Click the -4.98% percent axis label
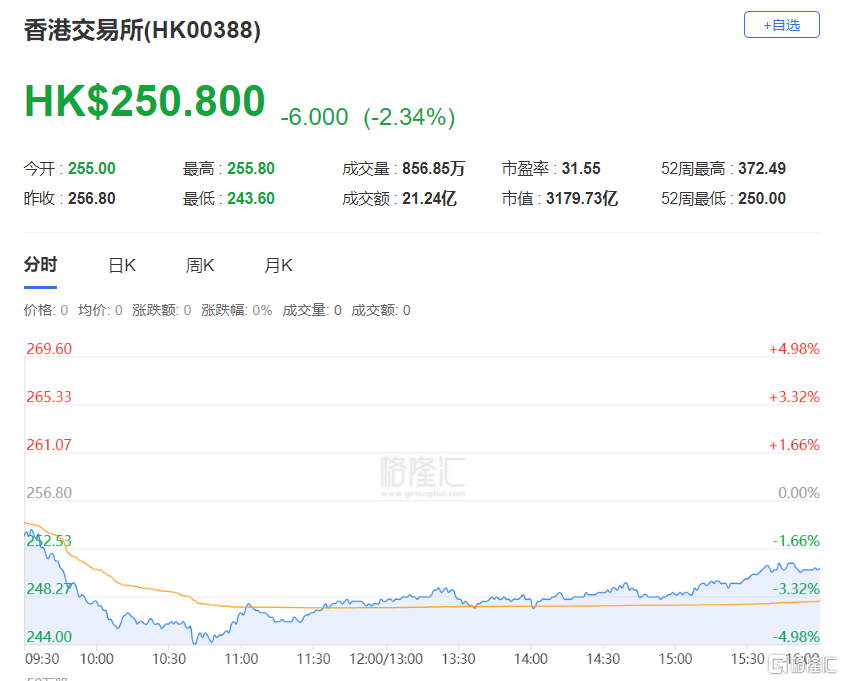The width and height of the screenshot is (843, 681). click(x=796, y=636)
